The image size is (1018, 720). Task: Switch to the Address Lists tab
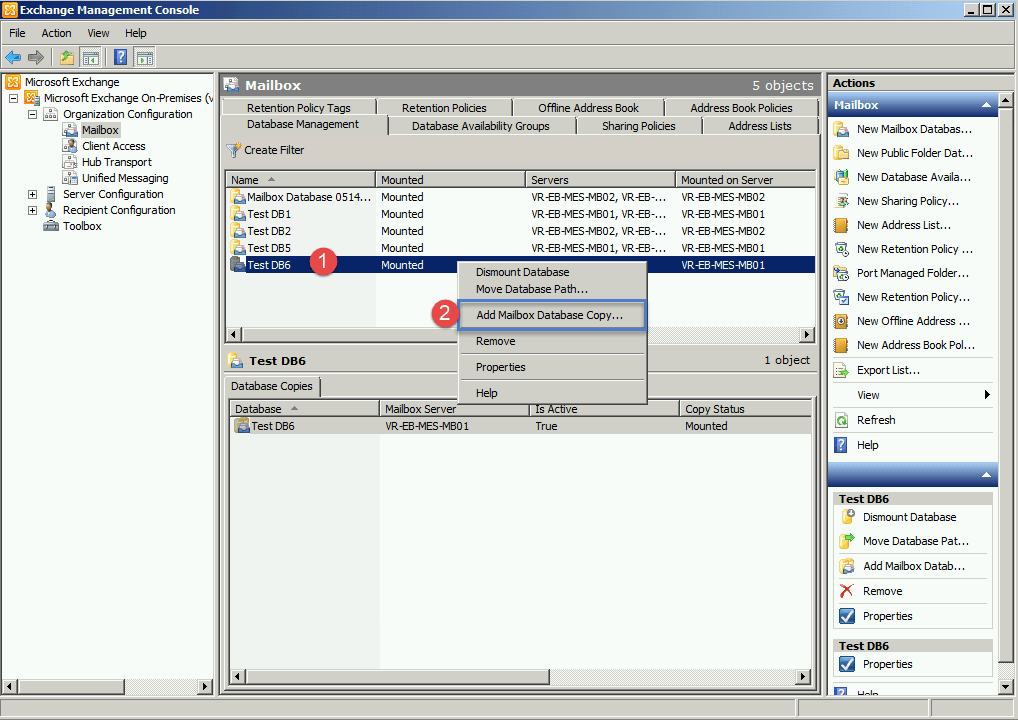pyautogui.click(x=760, y=126)
